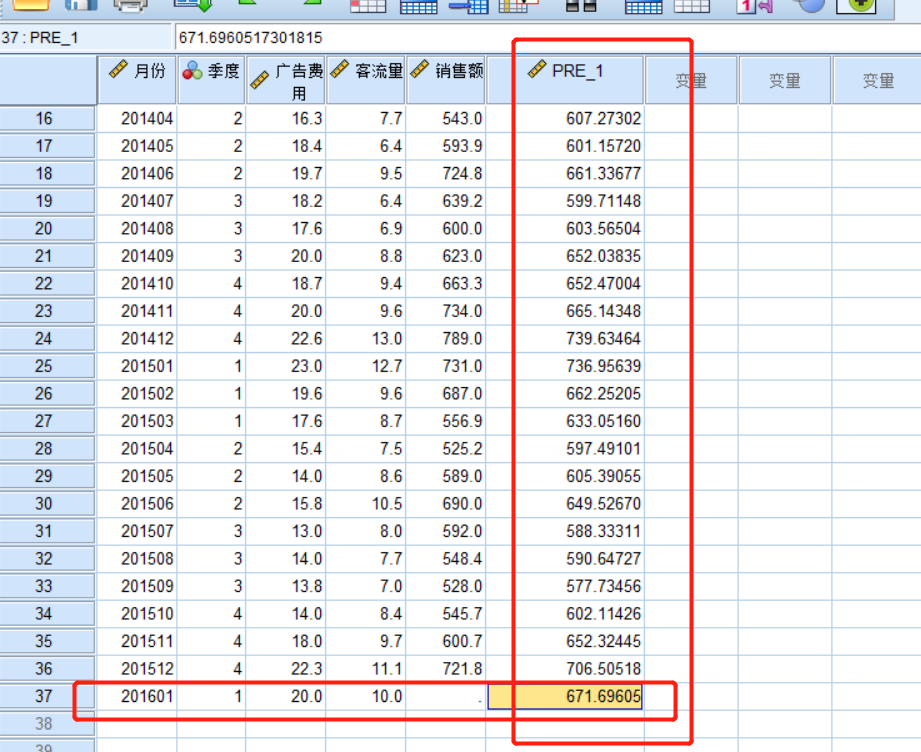Click advertising cost cell 23.0
921x752 pixels.
click(x=286, y=366)
